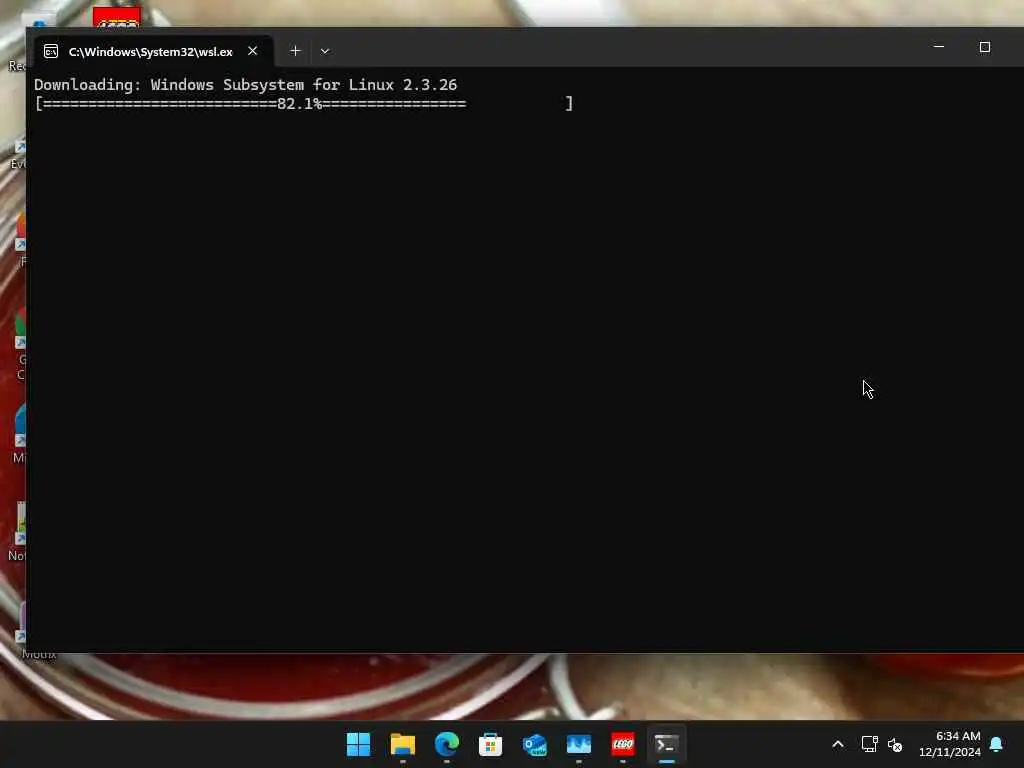Click the LEGO desktop icon behind the terminal

(116, 17)
